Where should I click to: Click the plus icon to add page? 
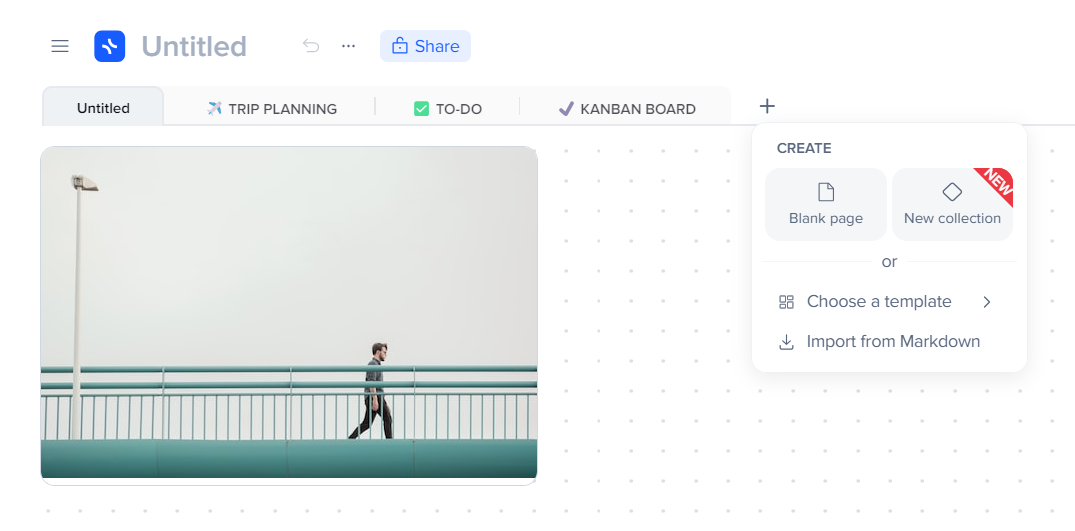point(767,106)
